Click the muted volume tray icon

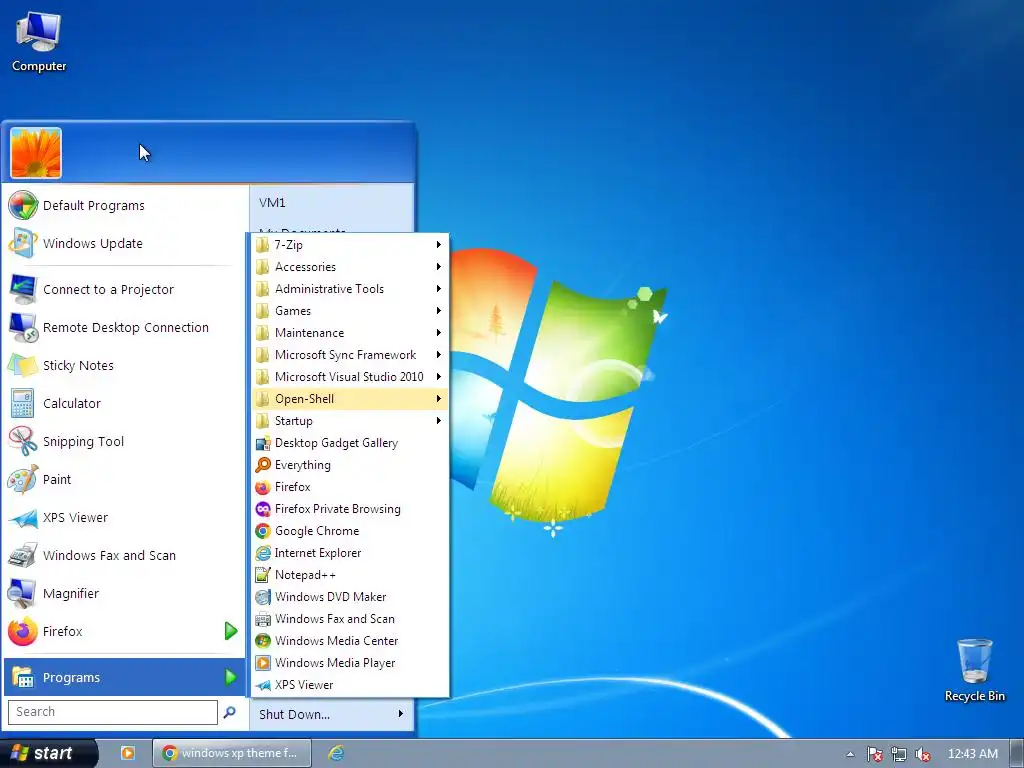[x=923, y=754]
